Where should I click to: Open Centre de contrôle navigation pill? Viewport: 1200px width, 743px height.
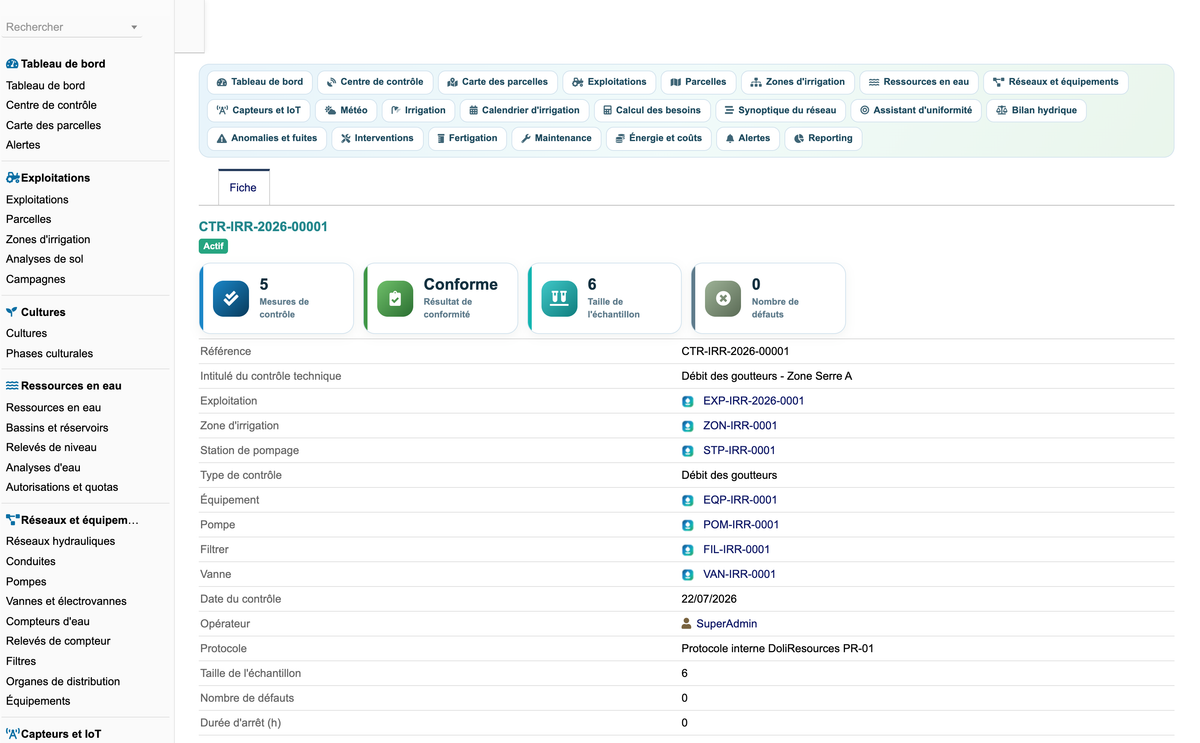375,82
